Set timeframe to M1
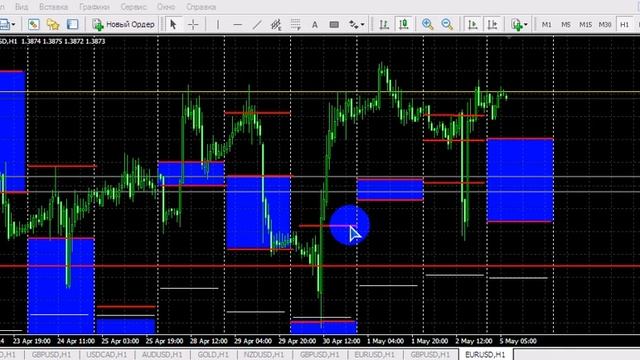Screen dimensions: 640x360 [546, 24]
